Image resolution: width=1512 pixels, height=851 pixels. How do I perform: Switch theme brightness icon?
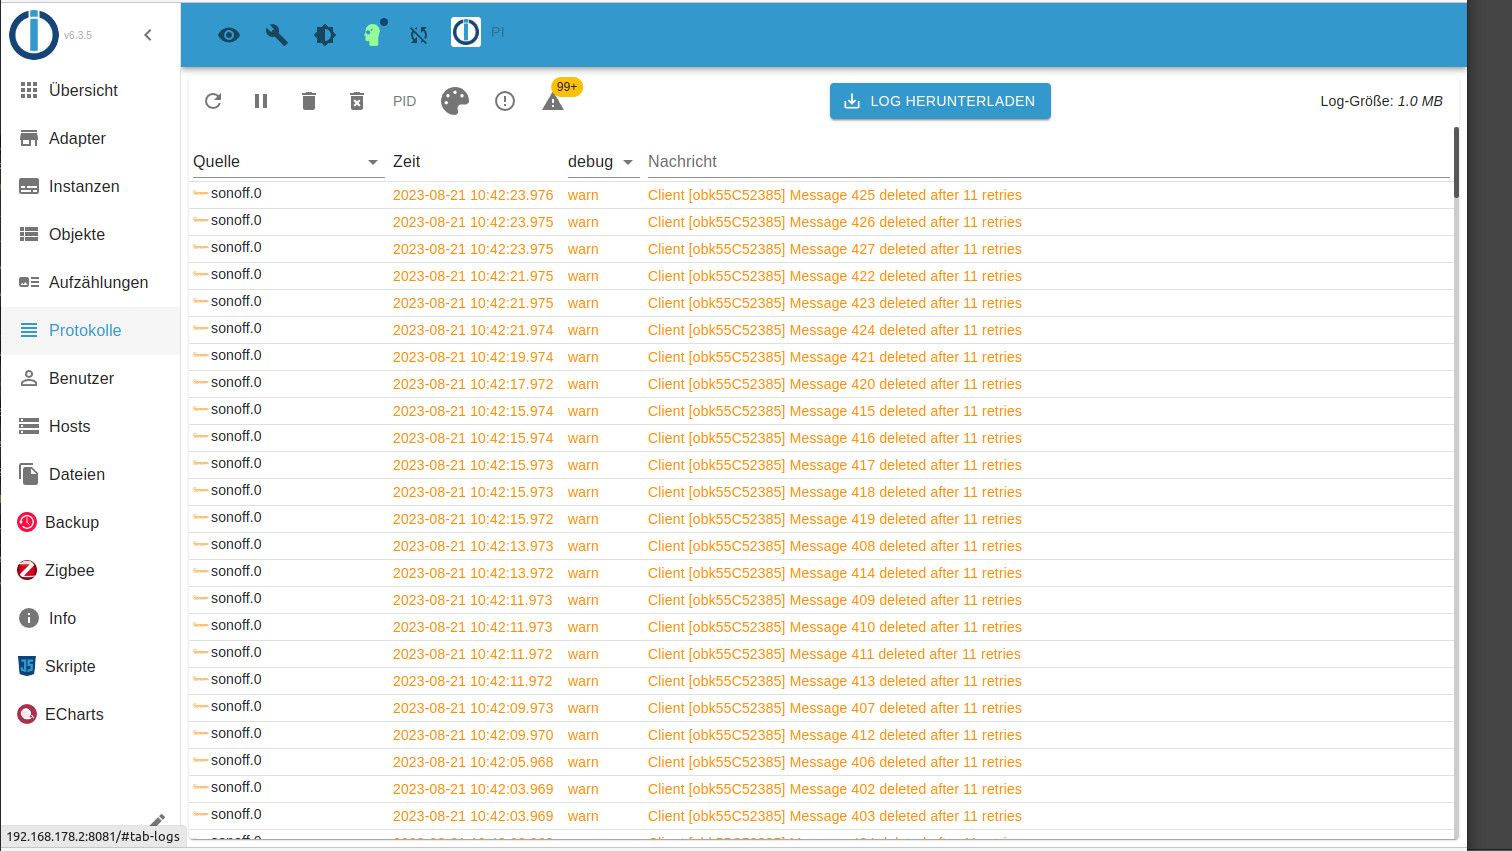325,35
